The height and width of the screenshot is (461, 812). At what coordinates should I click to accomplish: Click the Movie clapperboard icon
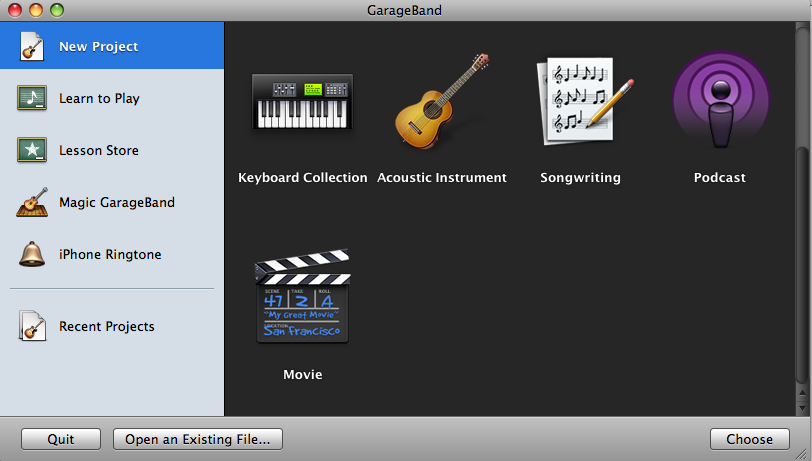pos(302,296)
